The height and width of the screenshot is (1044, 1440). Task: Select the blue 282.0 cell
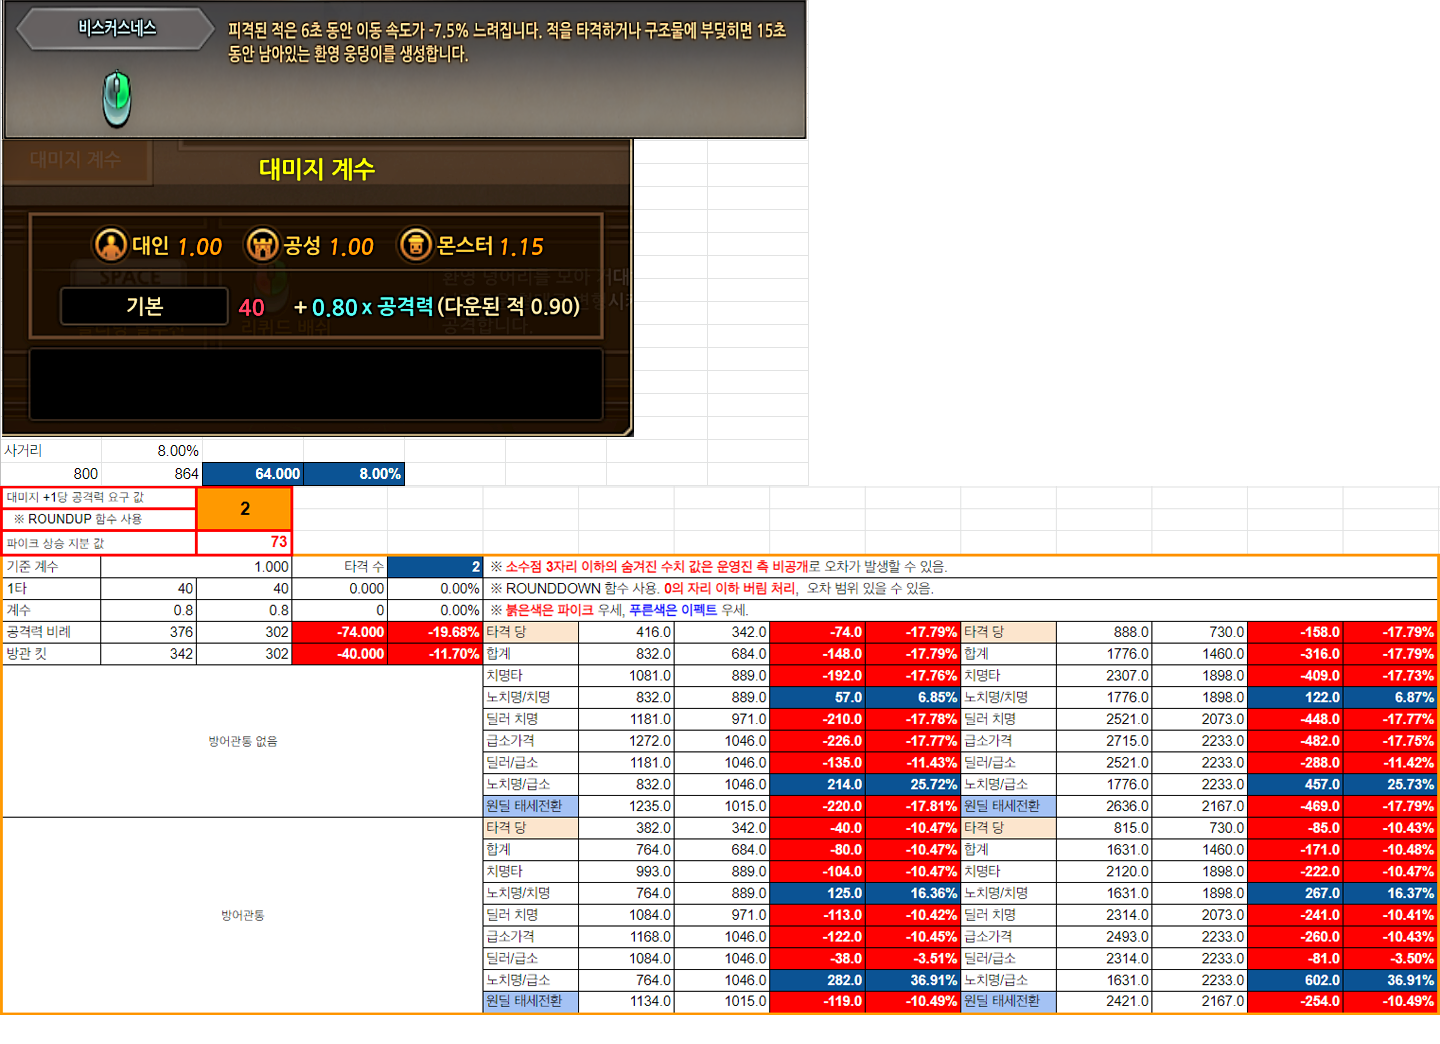(817, 980)
